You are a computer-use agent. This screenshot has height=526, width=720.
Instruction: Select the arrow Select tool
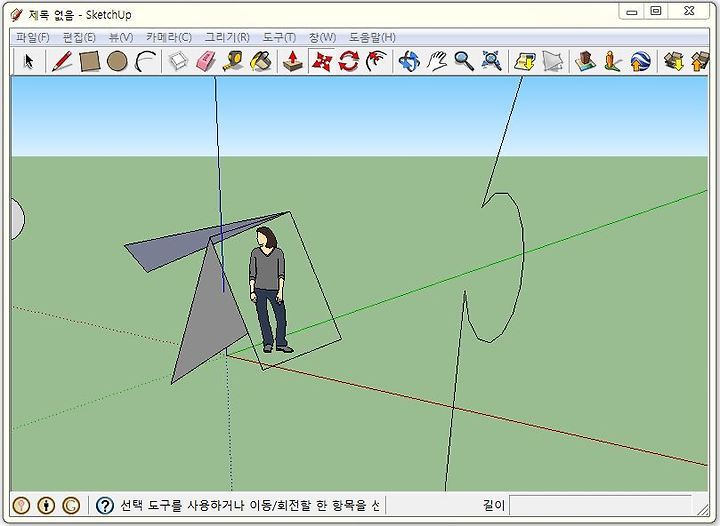pos(29,61)
